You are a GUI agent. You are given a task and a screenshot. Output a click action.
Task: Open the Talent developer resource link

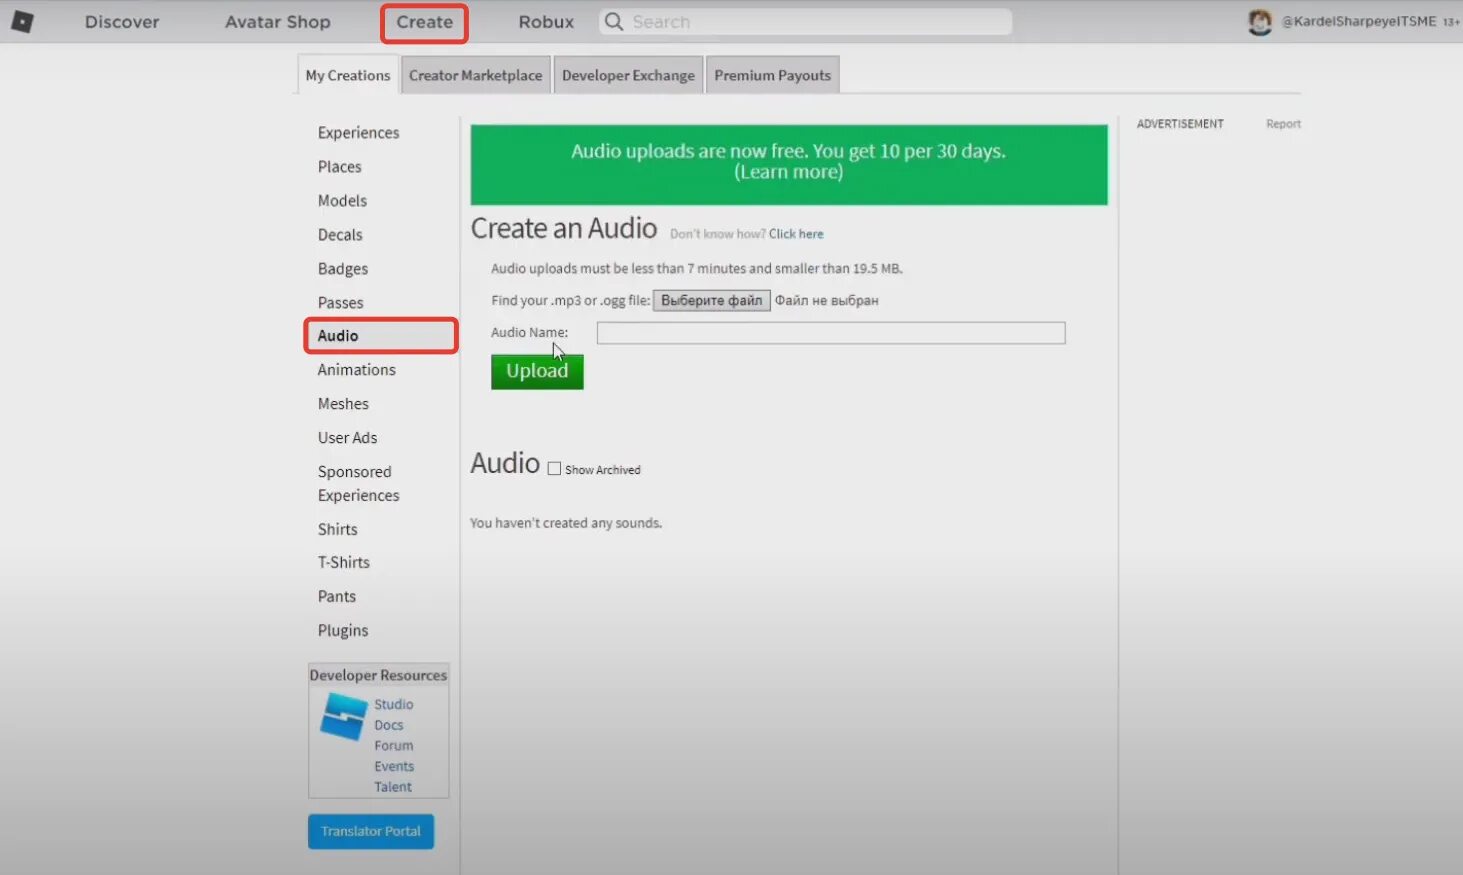[x=393, y=787]
